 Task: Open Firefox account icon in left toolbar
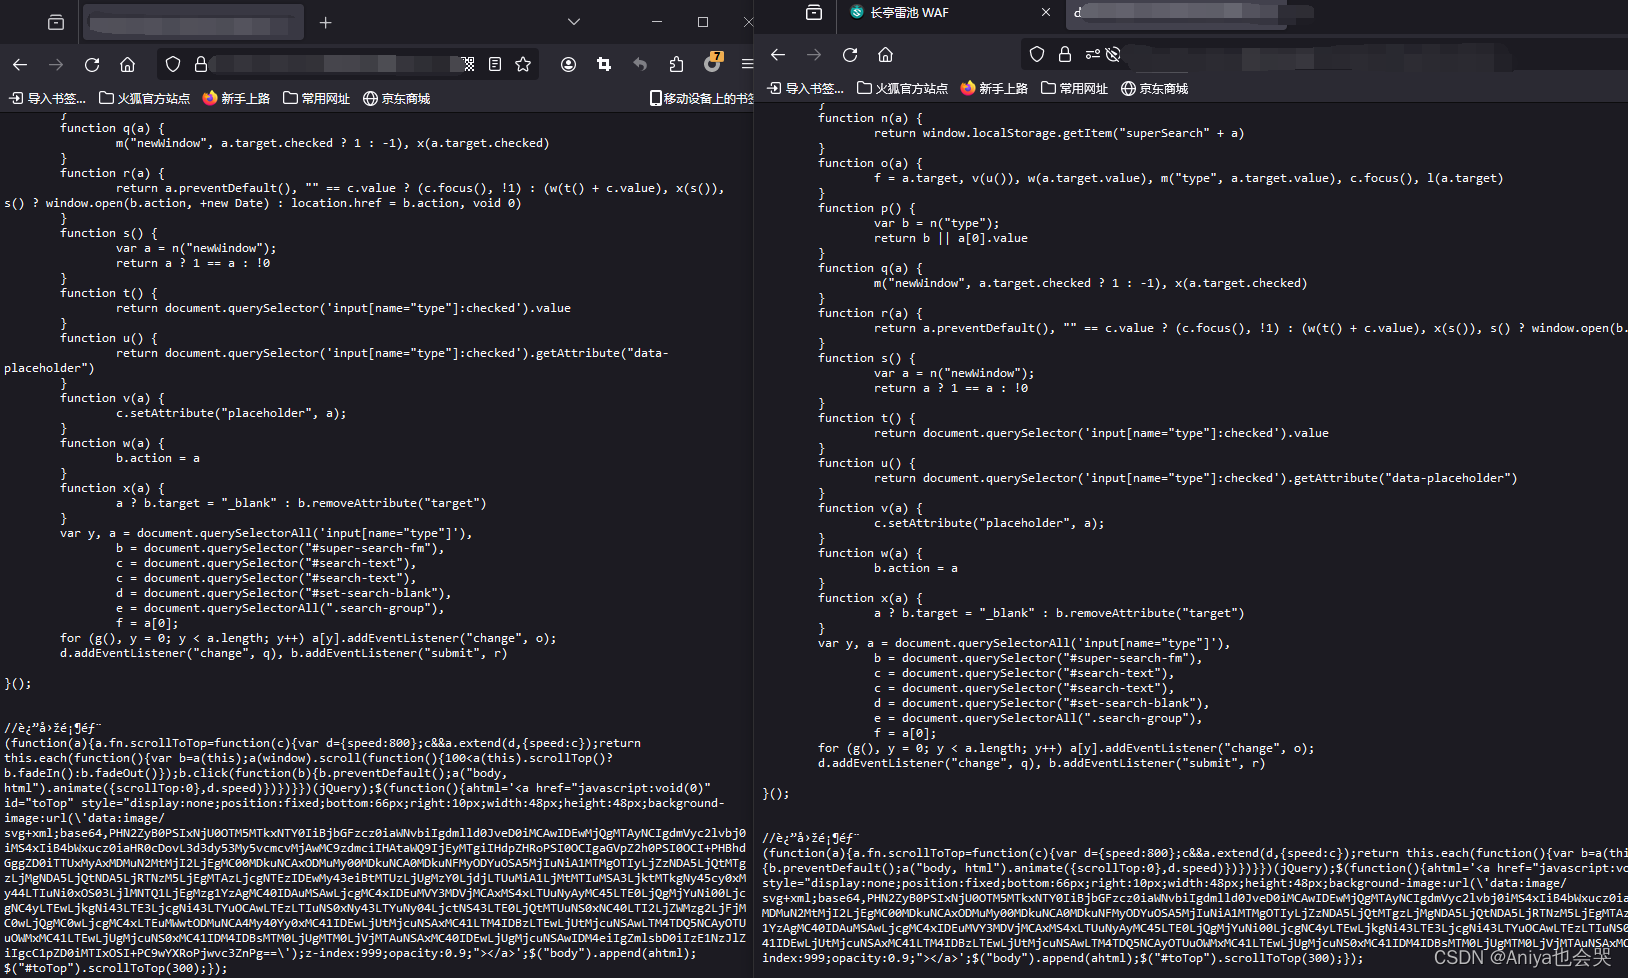pyautogui.click(x=568, y=65)
